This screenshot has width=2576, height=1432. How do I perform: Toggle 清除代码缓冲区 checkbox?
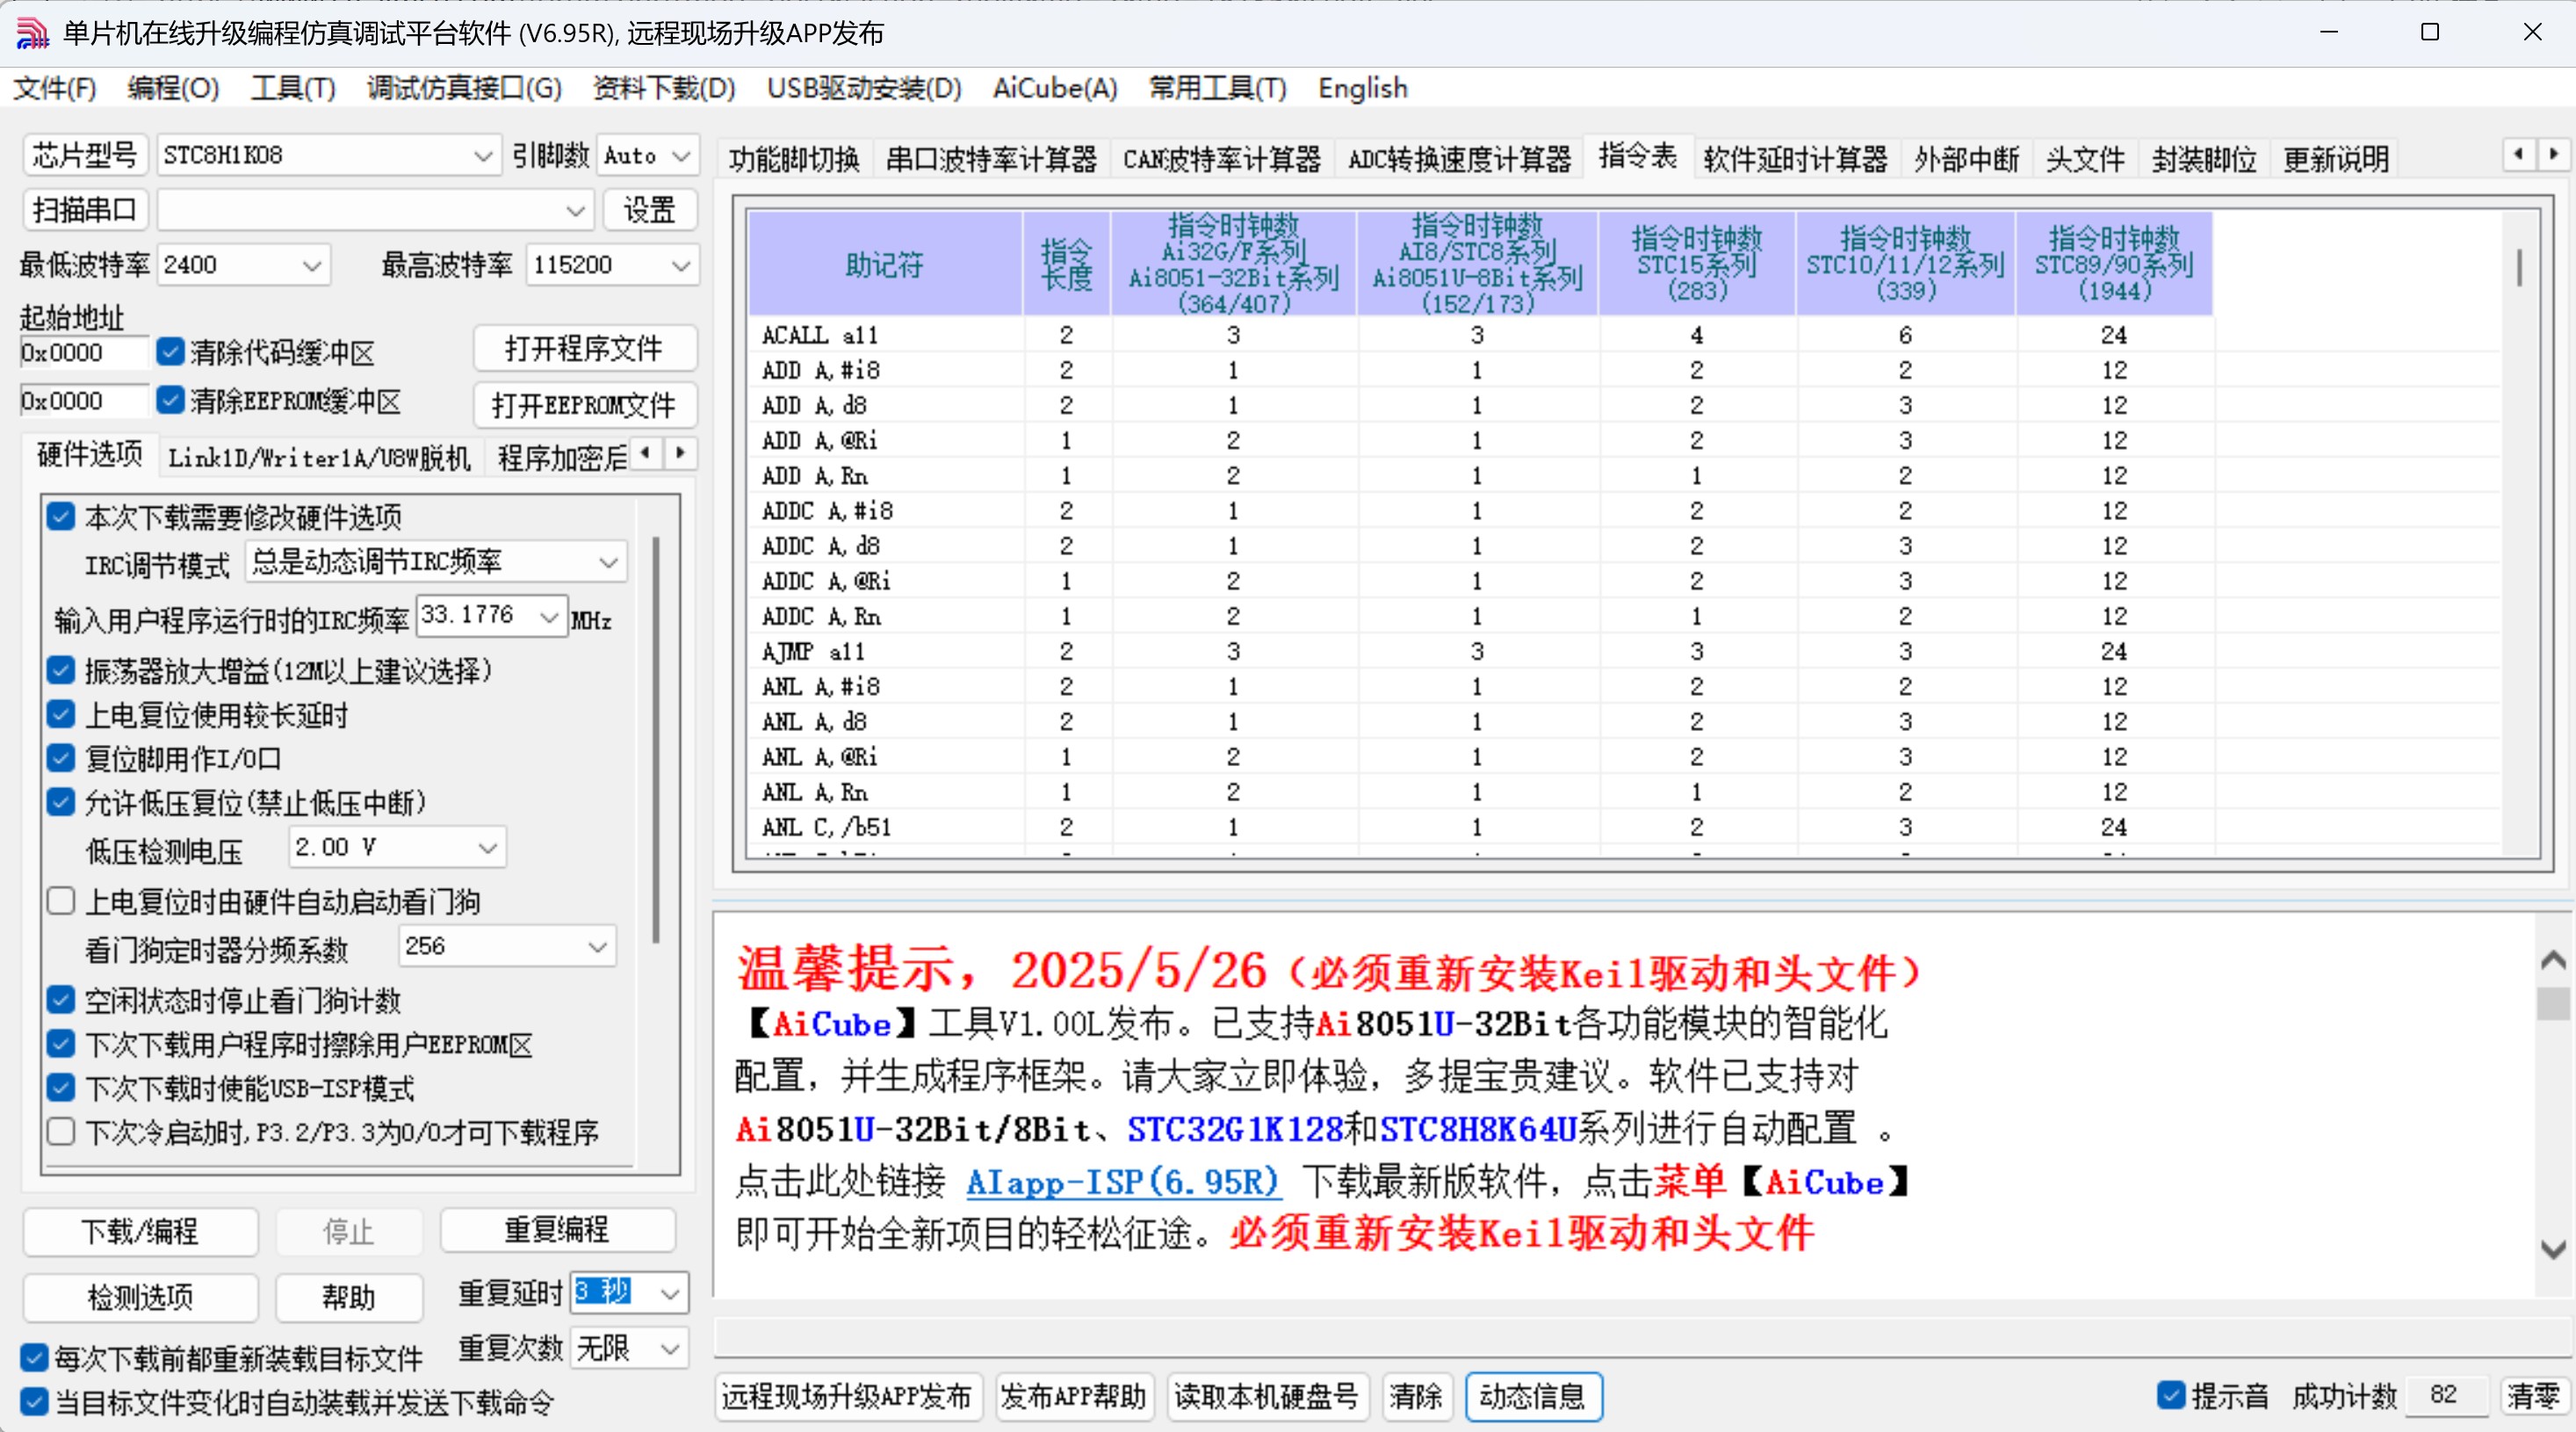pyautogui.click(x=170, y=352)
